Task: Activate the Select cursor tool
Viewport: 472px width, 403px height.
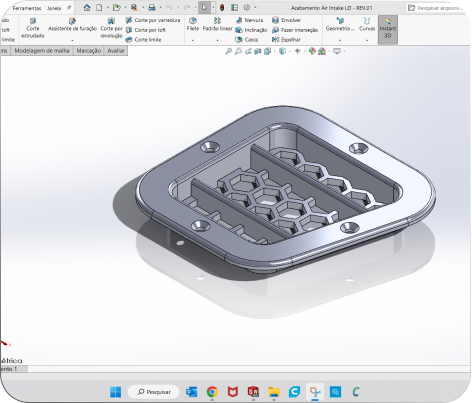Action: (204, 7)
